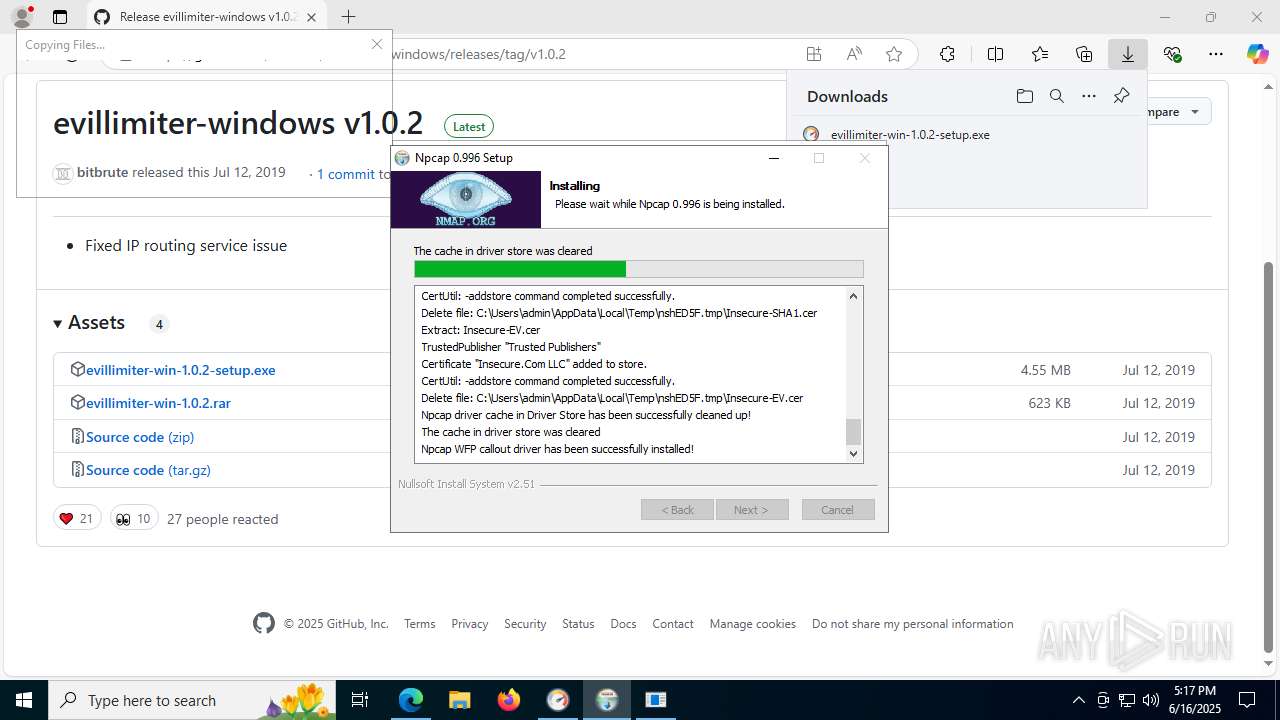
Task: Open the app available icon in address bar
Action: pos(814,54)
